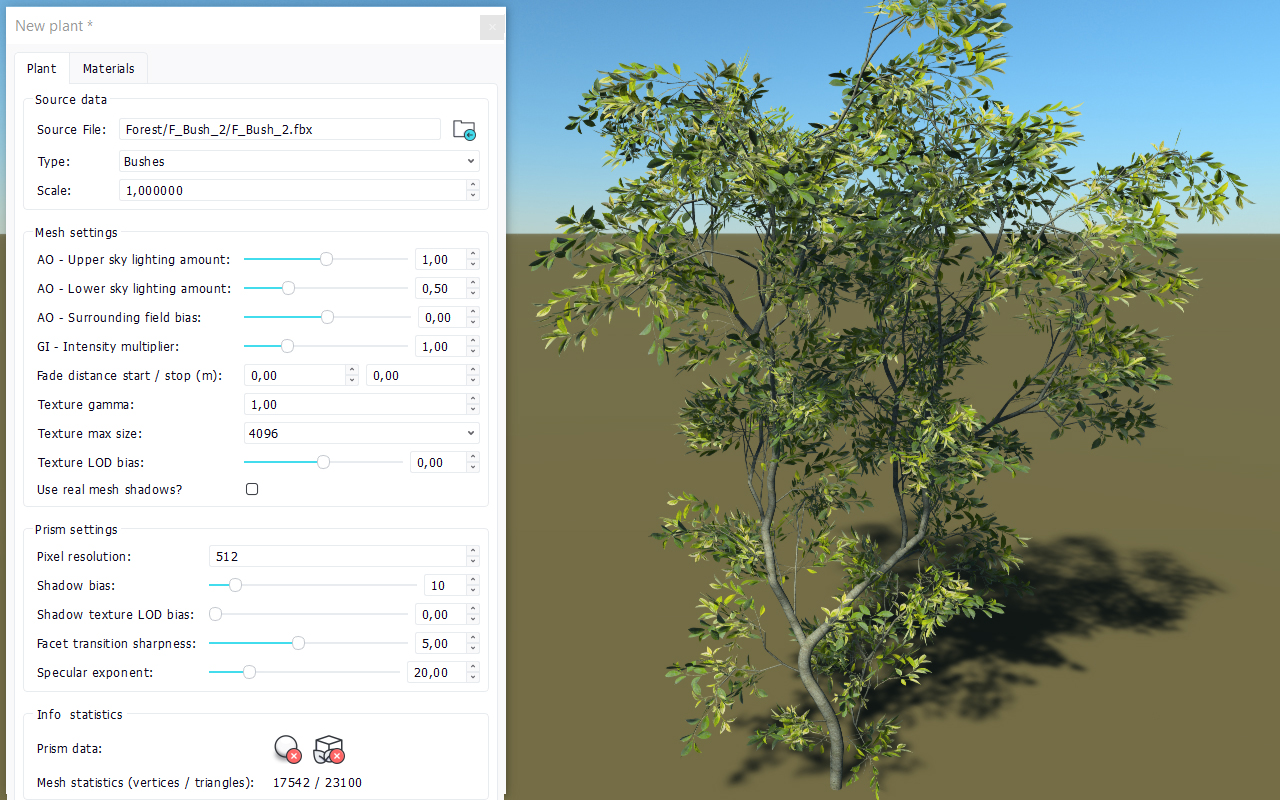Click the sphere prism data icon

(x=287, y=748)
